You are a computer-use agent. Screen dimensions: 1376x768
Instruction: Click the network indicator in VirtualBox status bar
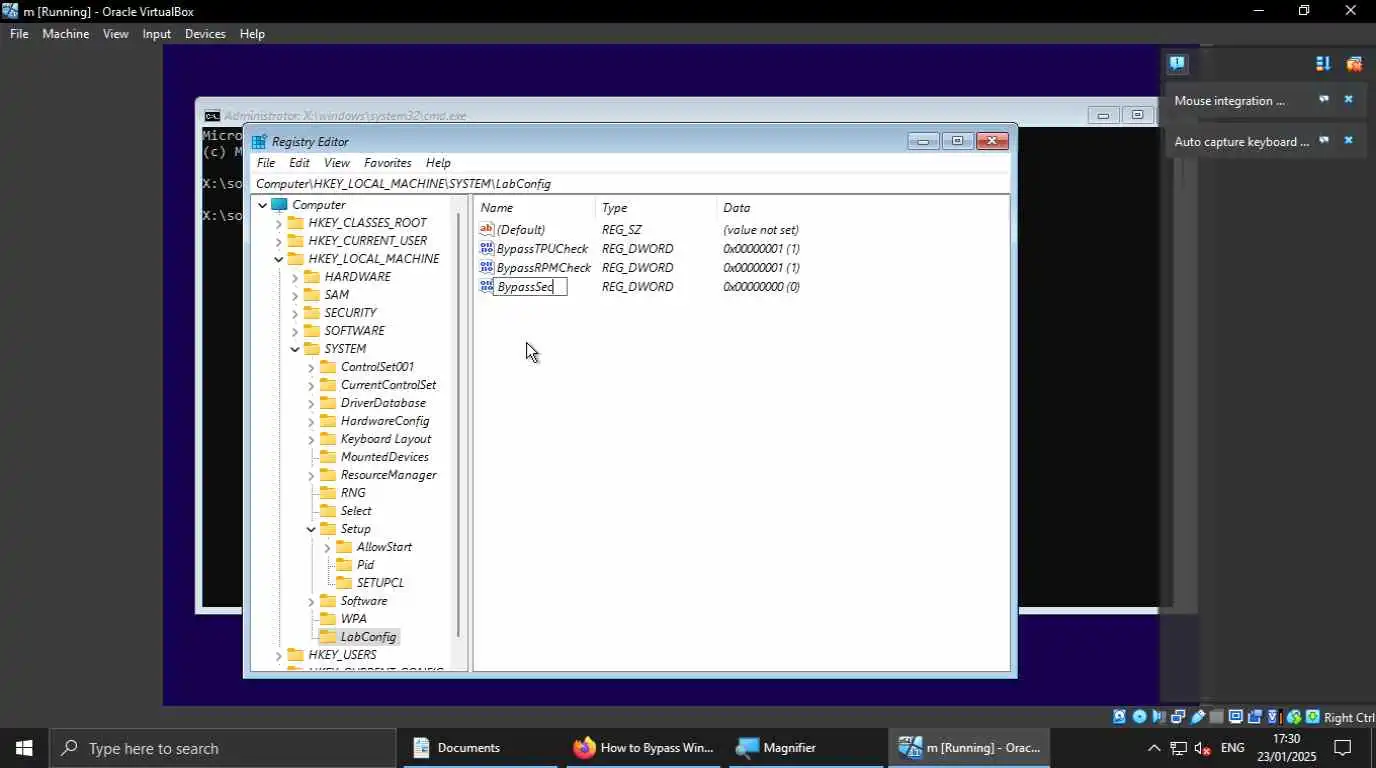1178,717
